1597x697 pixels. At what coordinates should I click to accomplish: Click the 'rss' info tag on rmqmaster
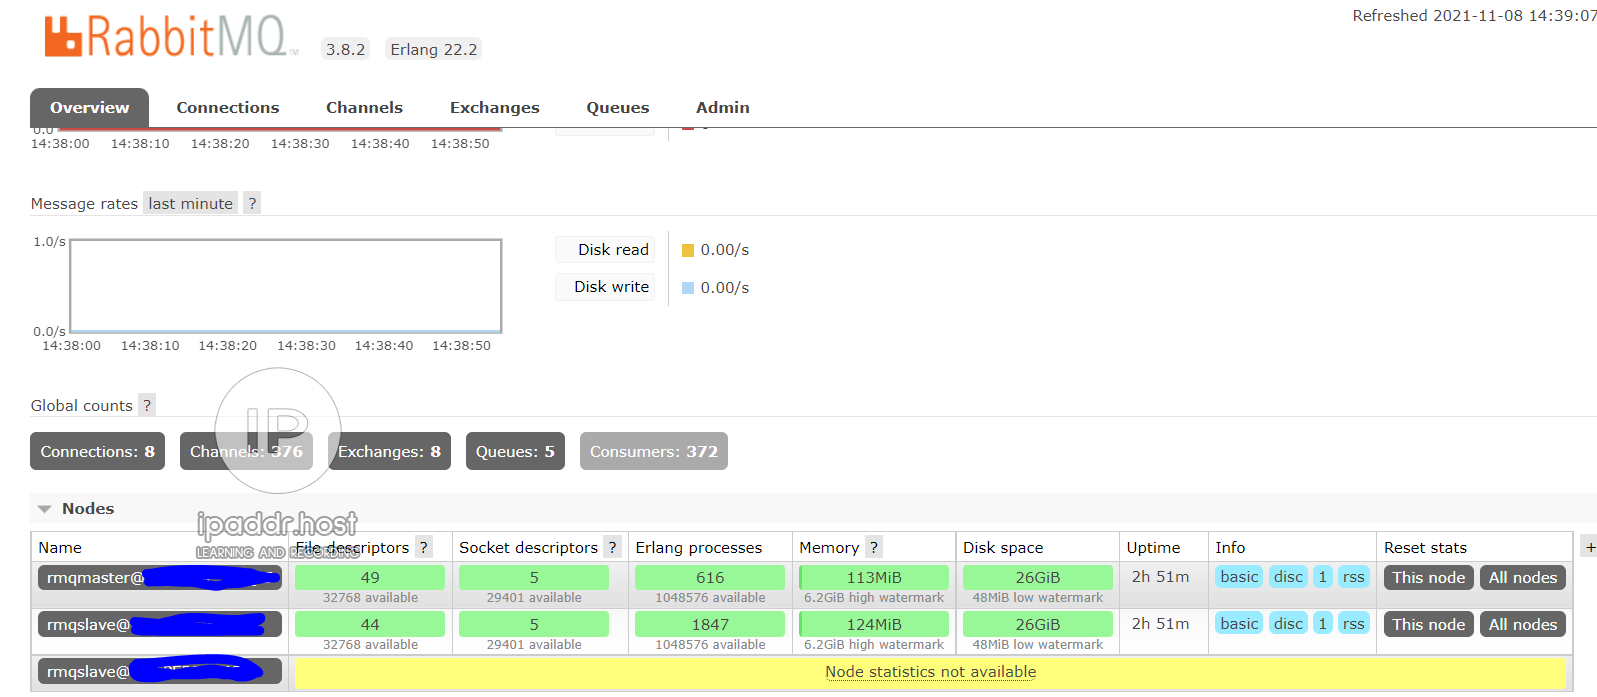pyautogui.click(x=1353, y=577)
